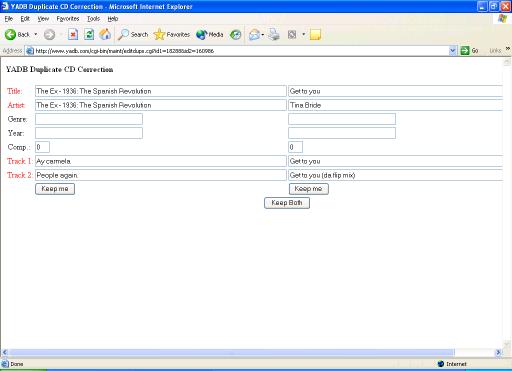Open the Search toolbar button
This screenshot has height=371, width=512.
[x=133, y=34]
